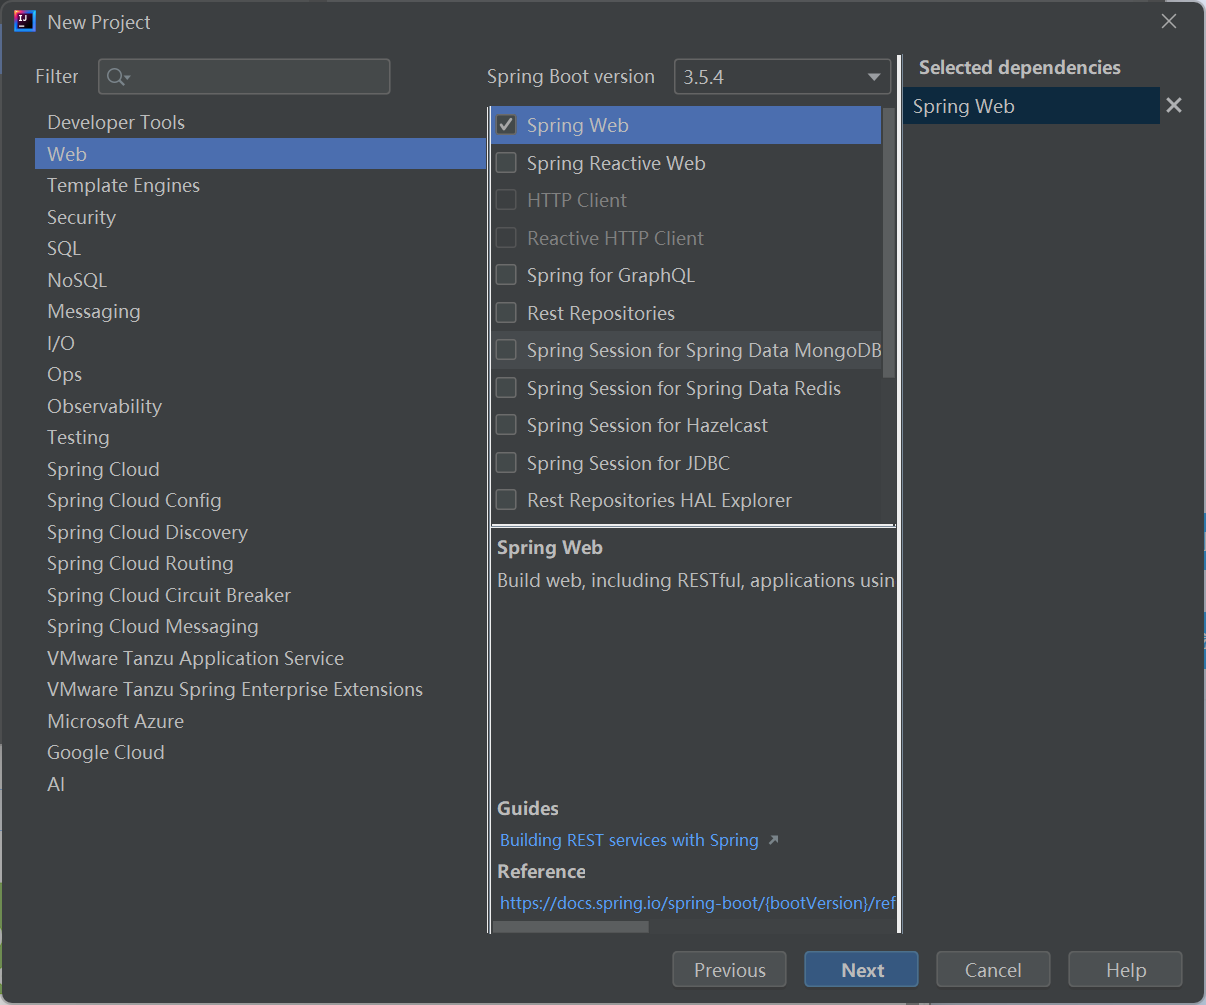The height and width of the screenshot is (1005, 1206).
Task: Go back with the Previous button
Action: [x=729, y=970]
